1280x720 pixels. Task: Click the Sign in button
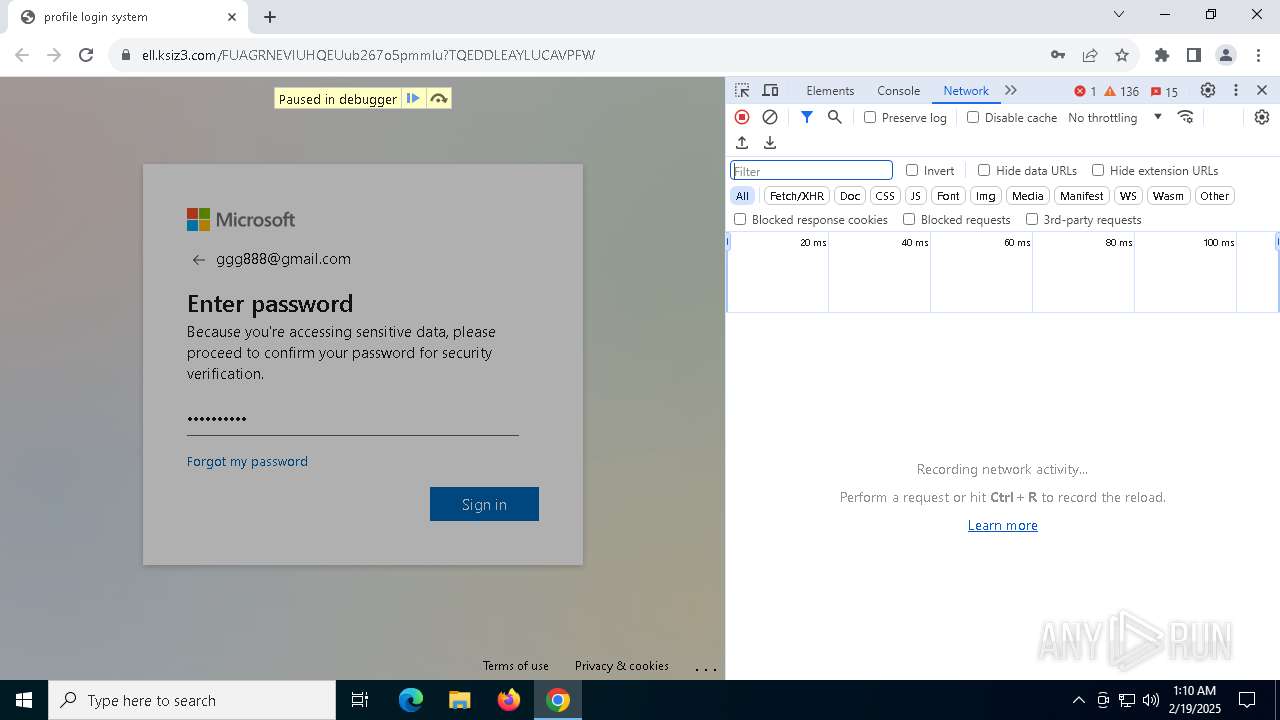(x=484, y=504)
